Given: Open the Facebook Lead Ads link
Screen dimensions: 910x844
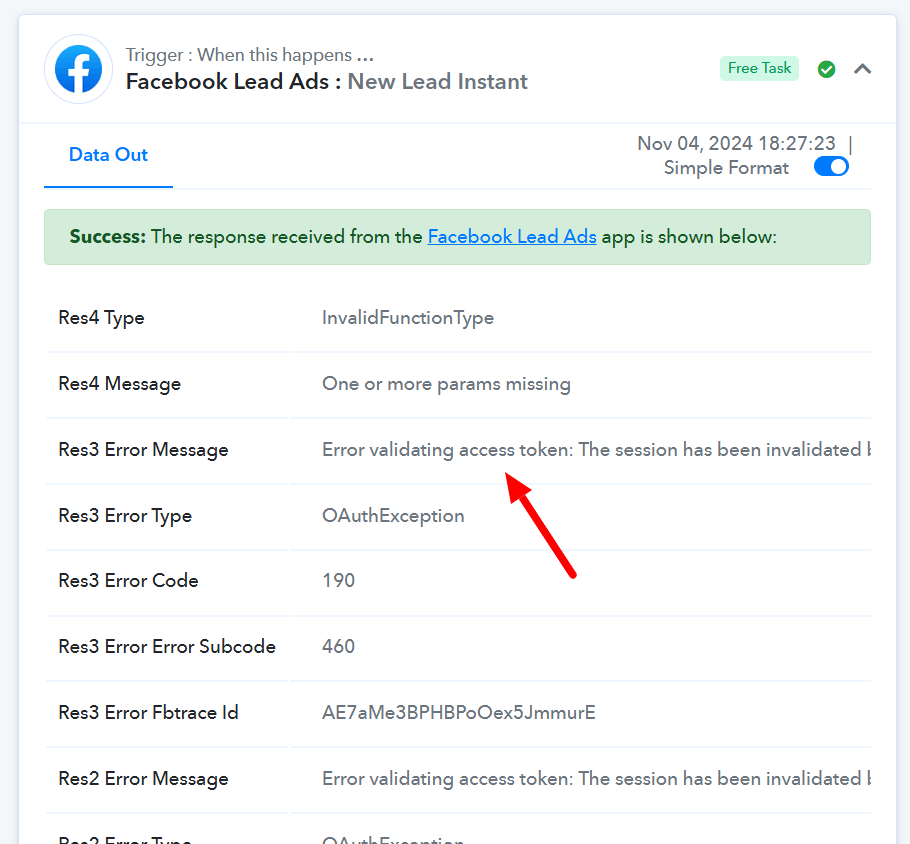Looking at the screenshot, I should (512, 237).
